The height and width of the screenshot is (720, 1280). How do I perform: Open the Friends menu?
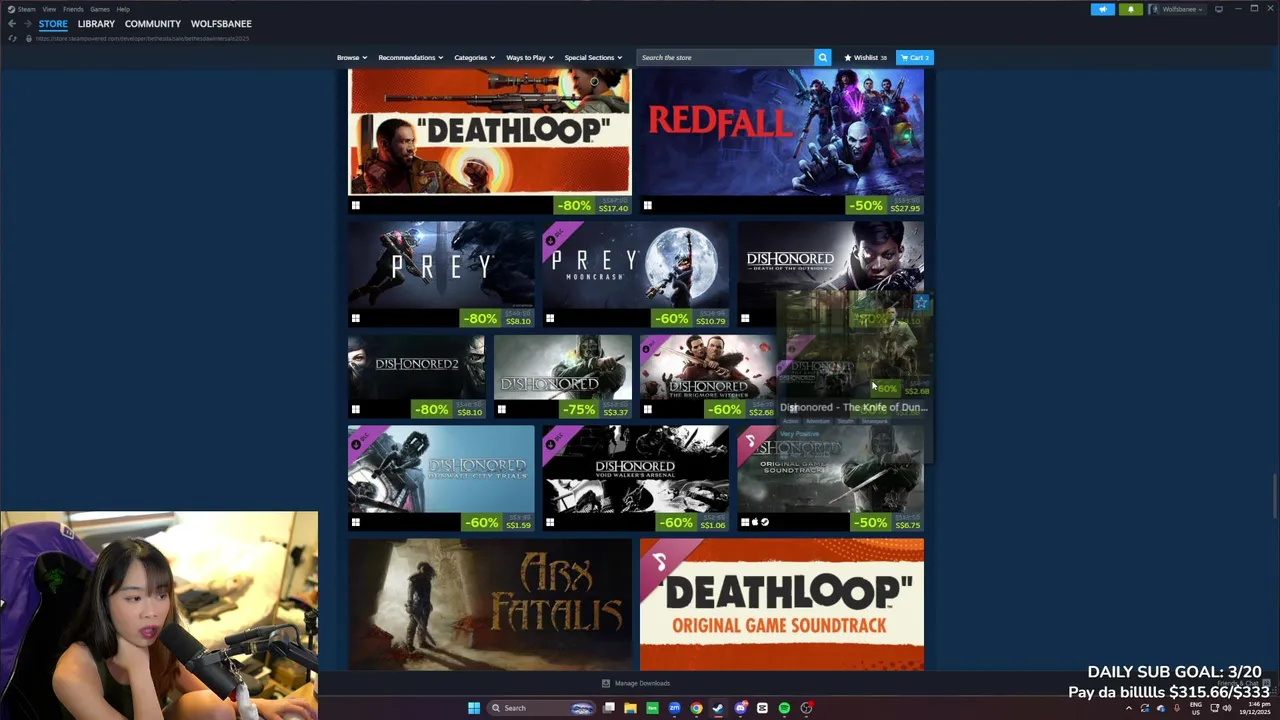[x=73, y=9]
